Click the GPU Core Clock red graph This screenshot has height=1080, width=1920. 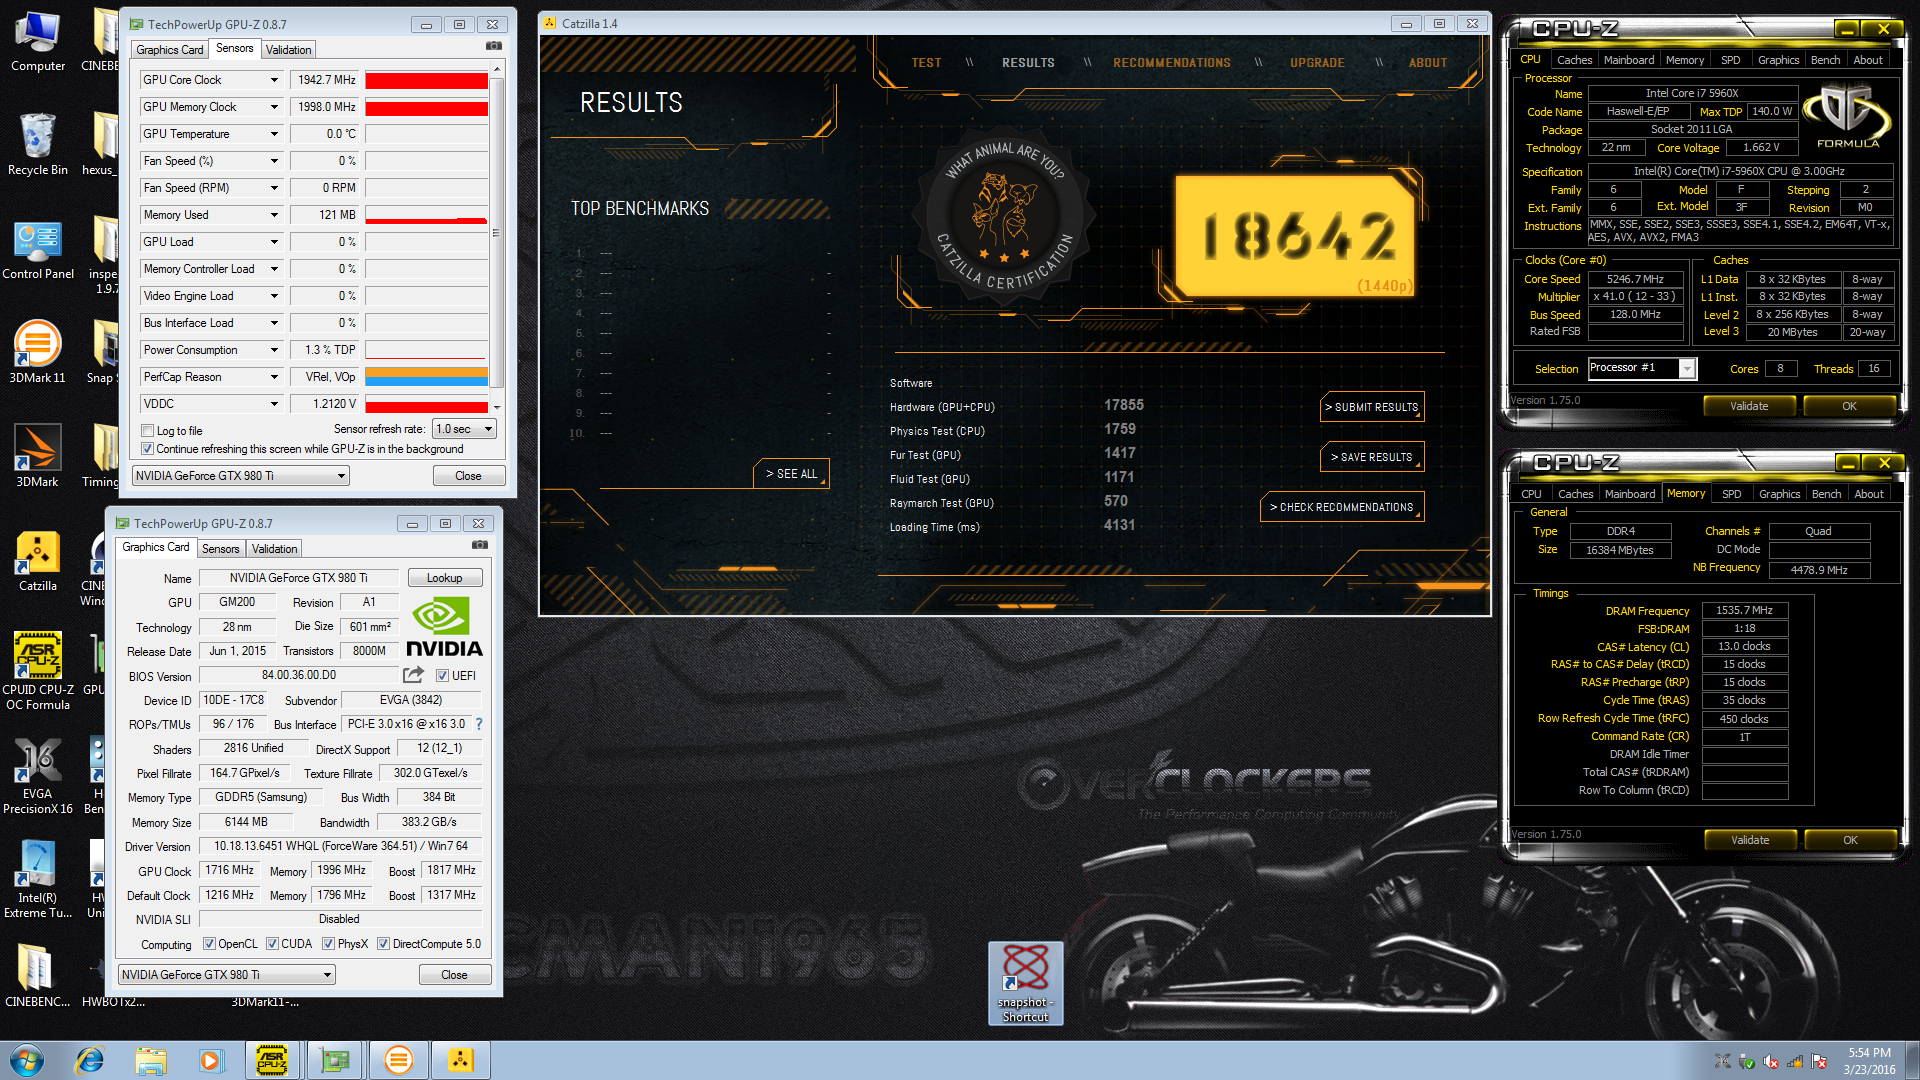[x=426, y=80]
